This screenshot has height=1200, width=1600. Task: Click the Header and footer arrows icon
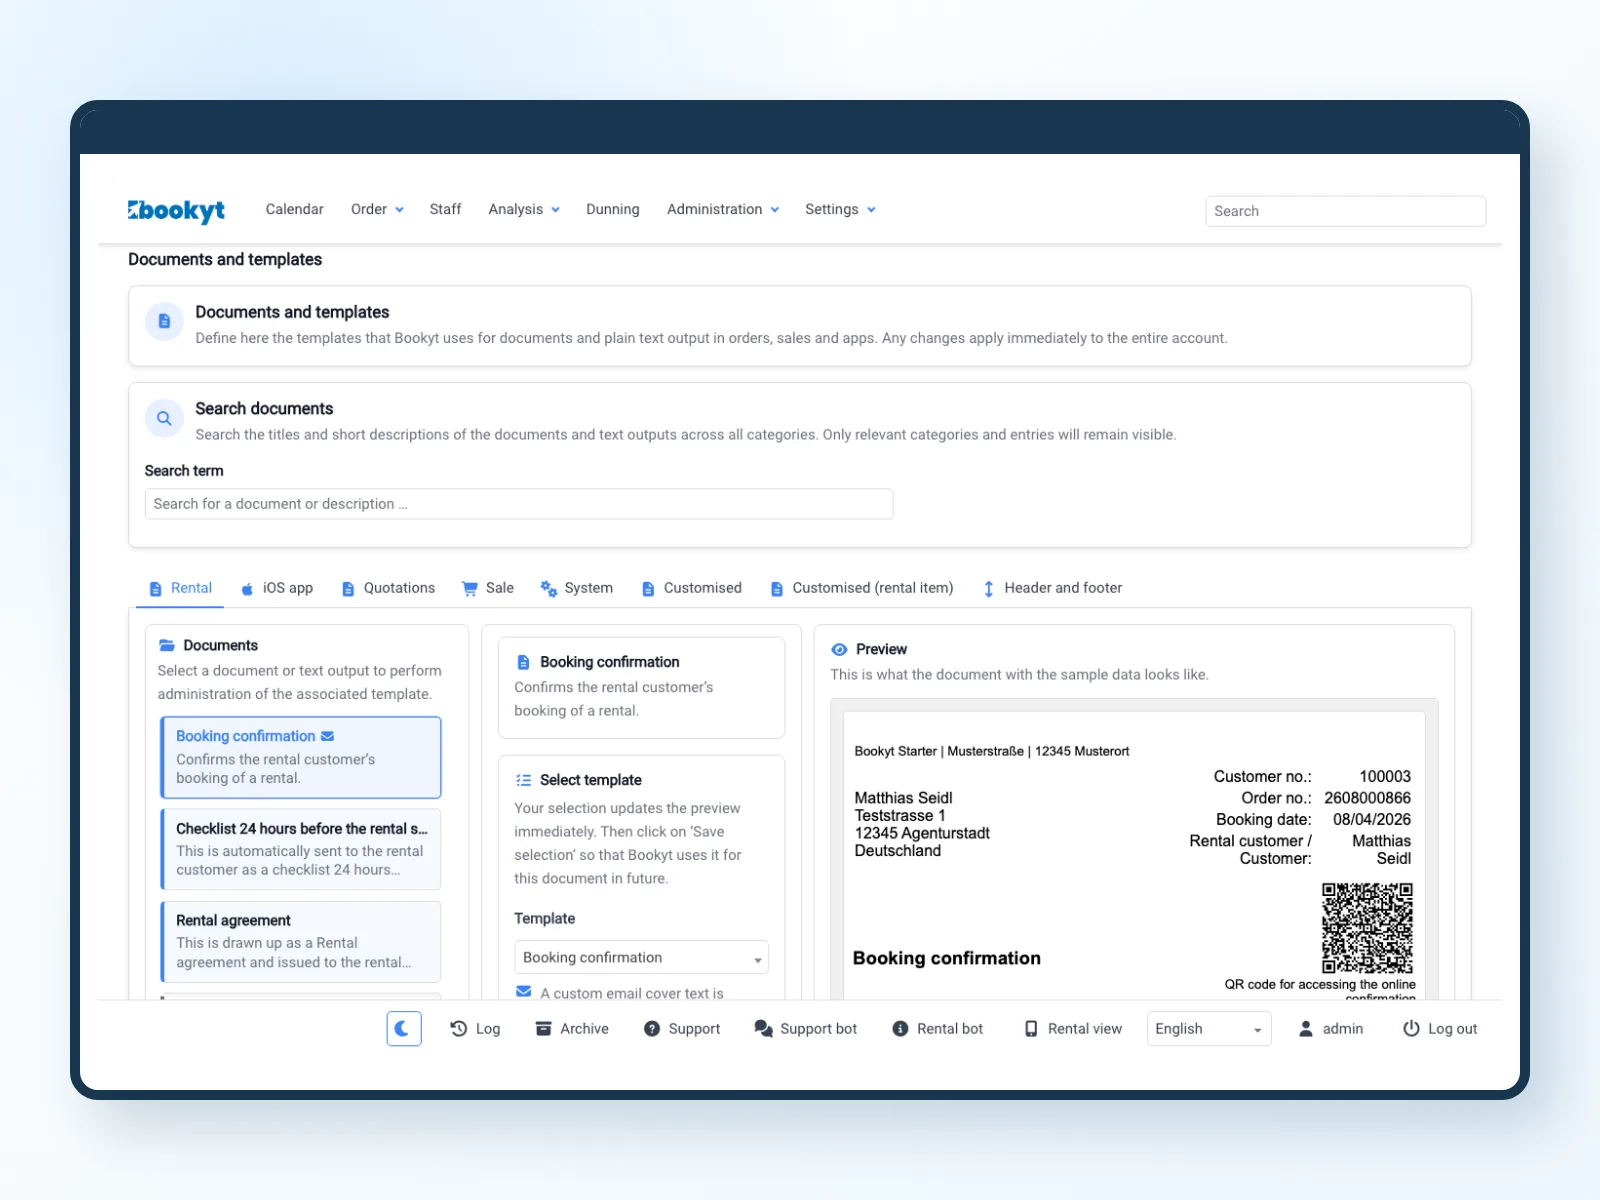[989, 589]
